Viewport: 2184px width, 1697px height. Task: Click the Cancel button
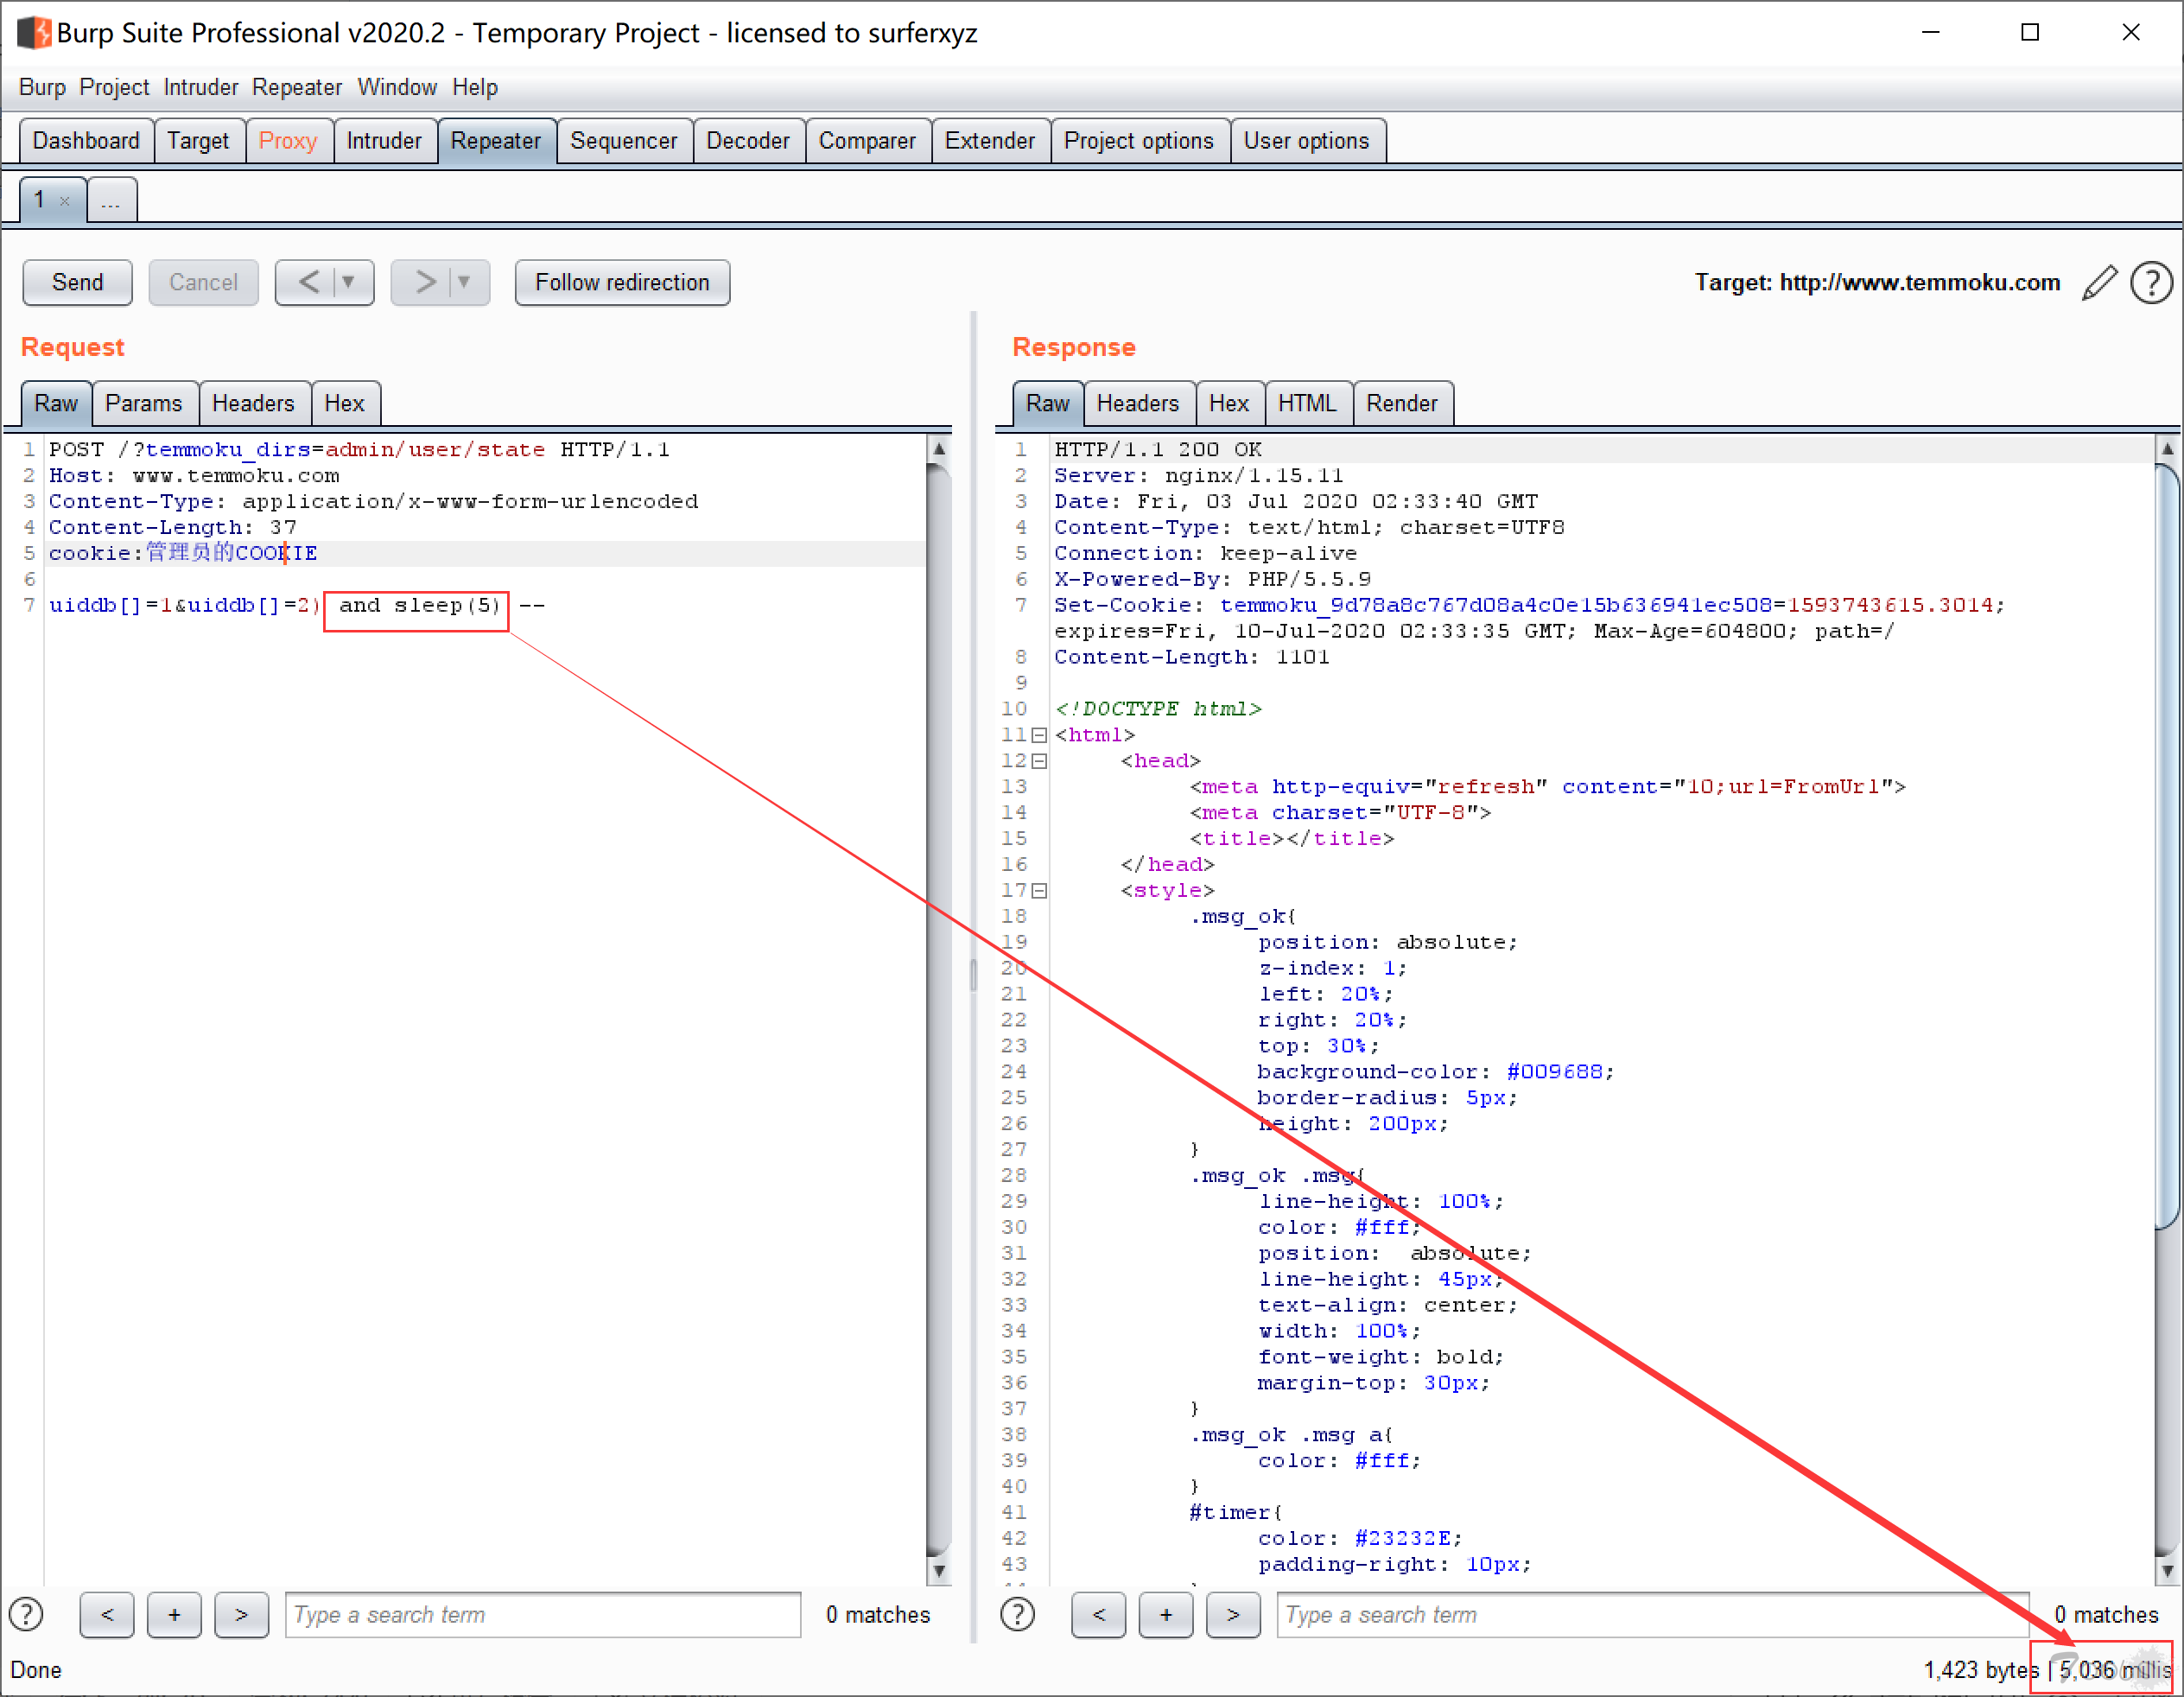coord(203,283)
